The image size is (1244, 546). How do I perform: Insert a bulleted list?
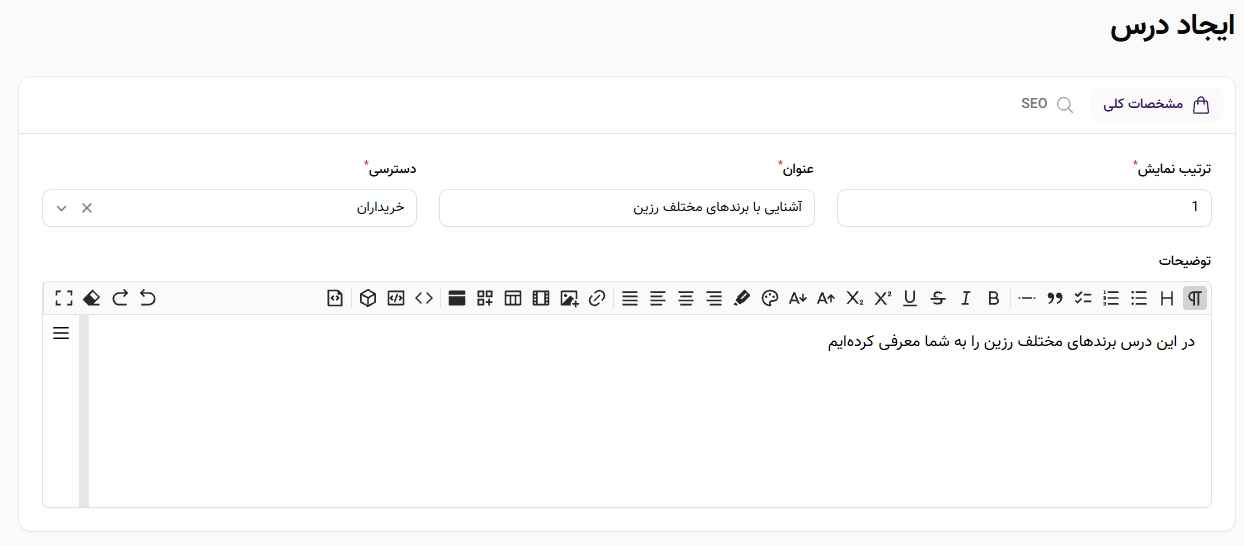[x=1138, y=298]
